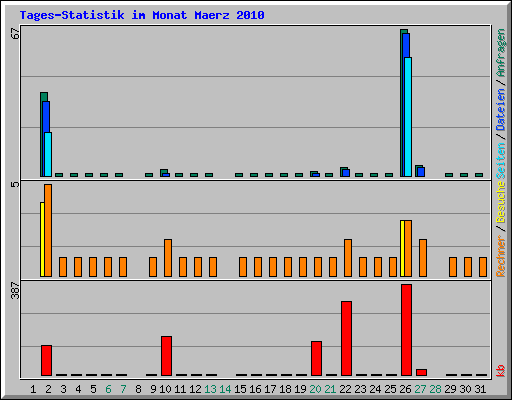Click the "Seiten" legend label
The image size is (512, 400).
[501, 161]
